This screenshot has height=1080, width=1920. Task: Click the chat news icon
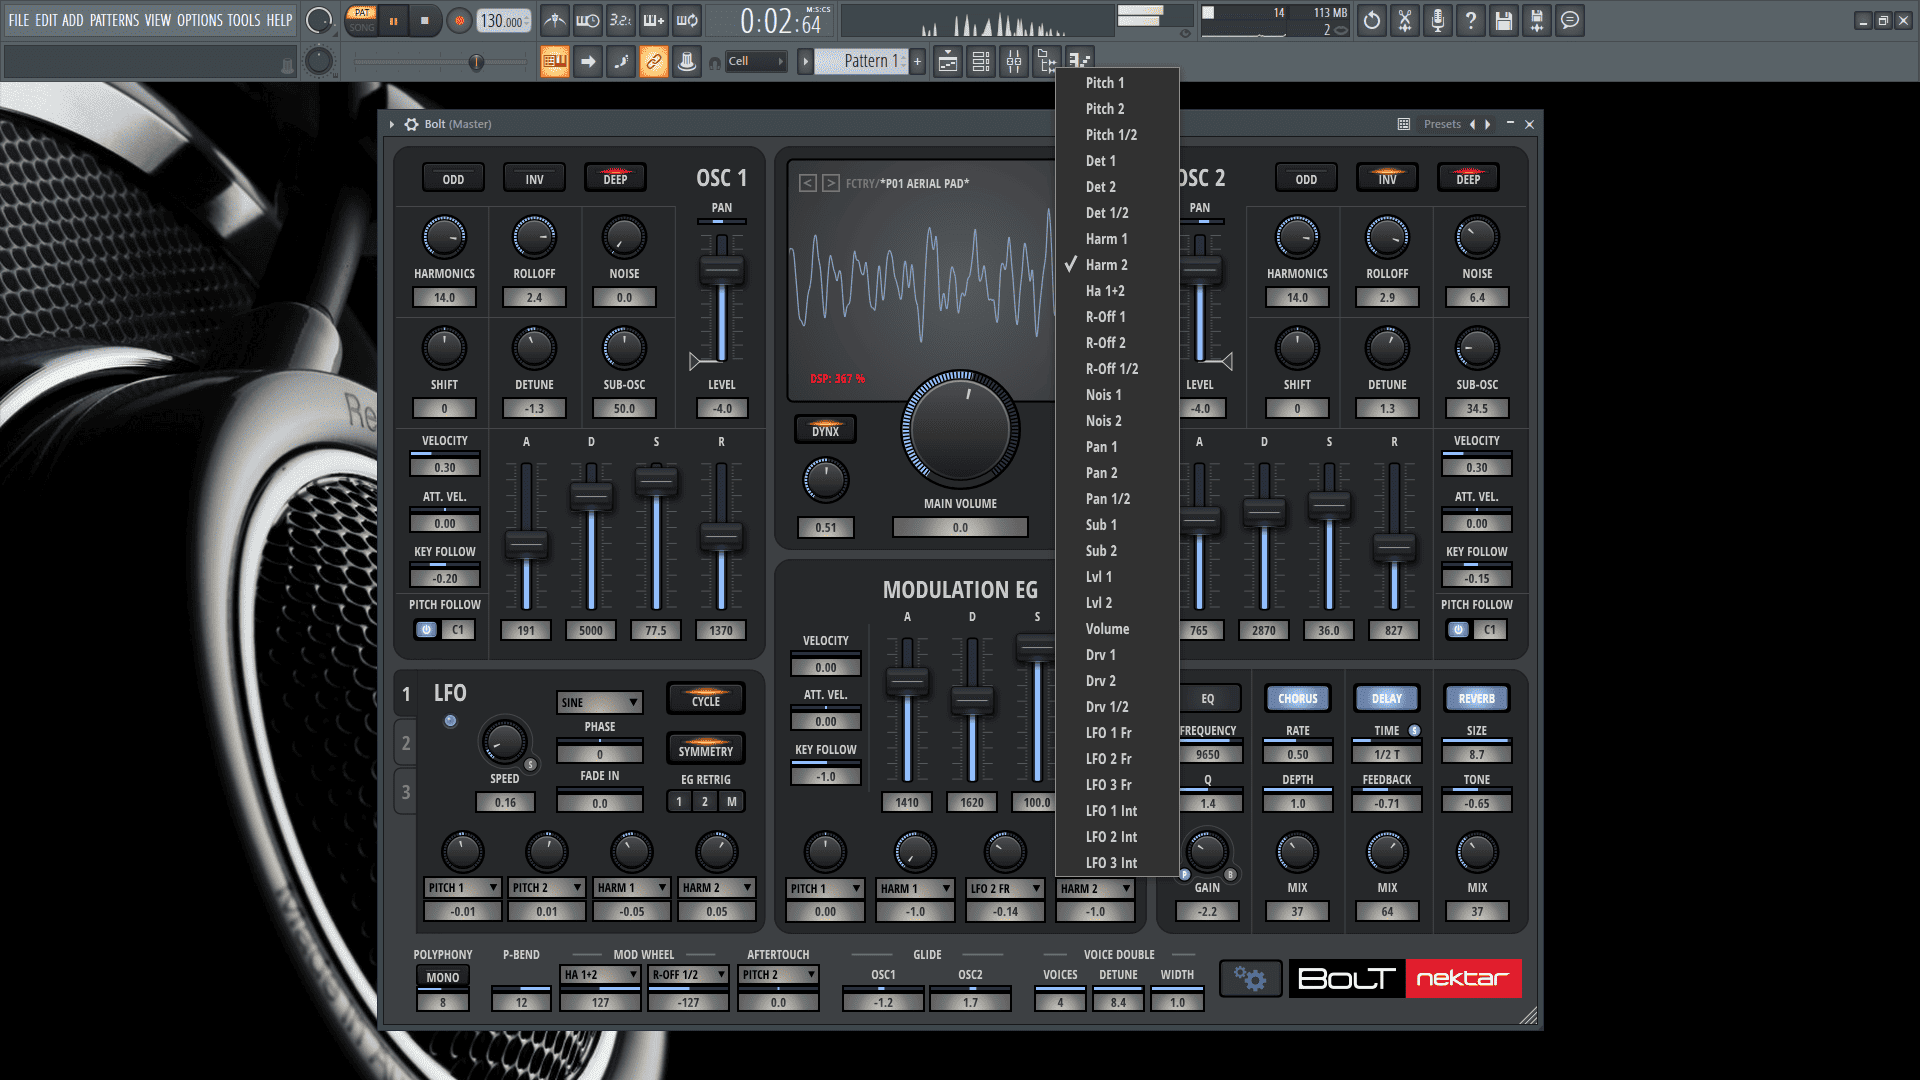1570,20
